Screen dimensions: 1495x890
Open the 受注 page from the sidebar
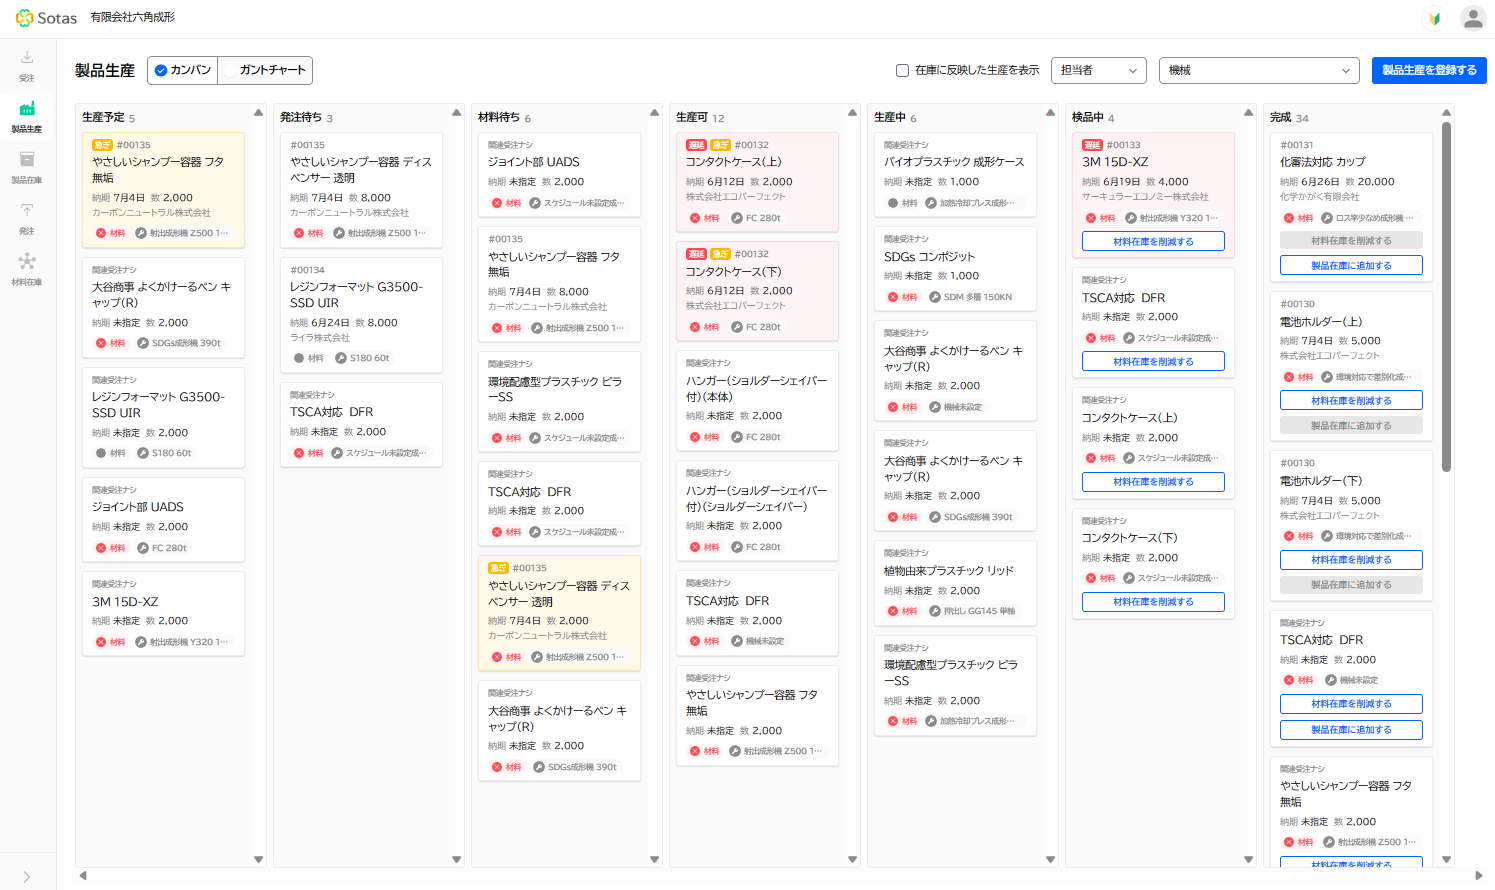click(x=27, y=66)
